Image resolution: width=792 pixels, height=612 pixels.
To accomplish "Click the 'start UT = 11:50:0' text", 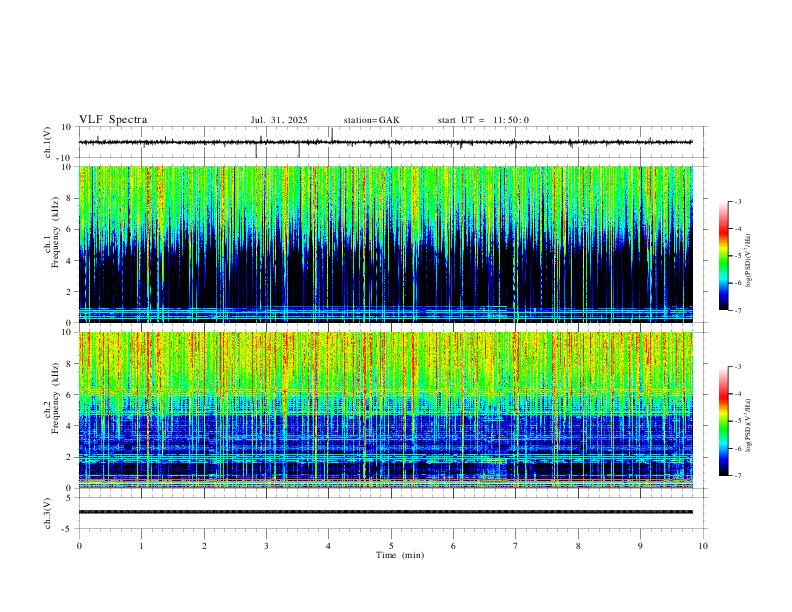I will pyautogui.click(x=483, y=120).
